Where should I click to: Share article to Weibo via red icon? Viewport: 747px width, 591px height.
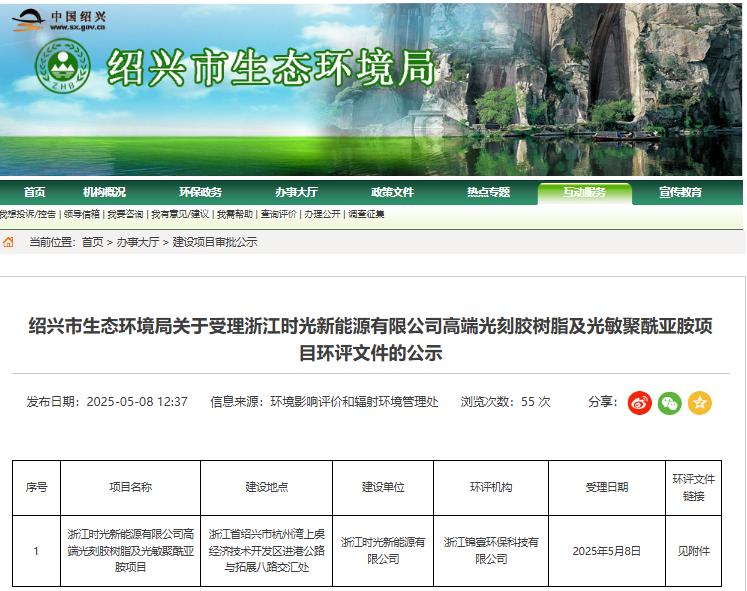tap(639, 403)
